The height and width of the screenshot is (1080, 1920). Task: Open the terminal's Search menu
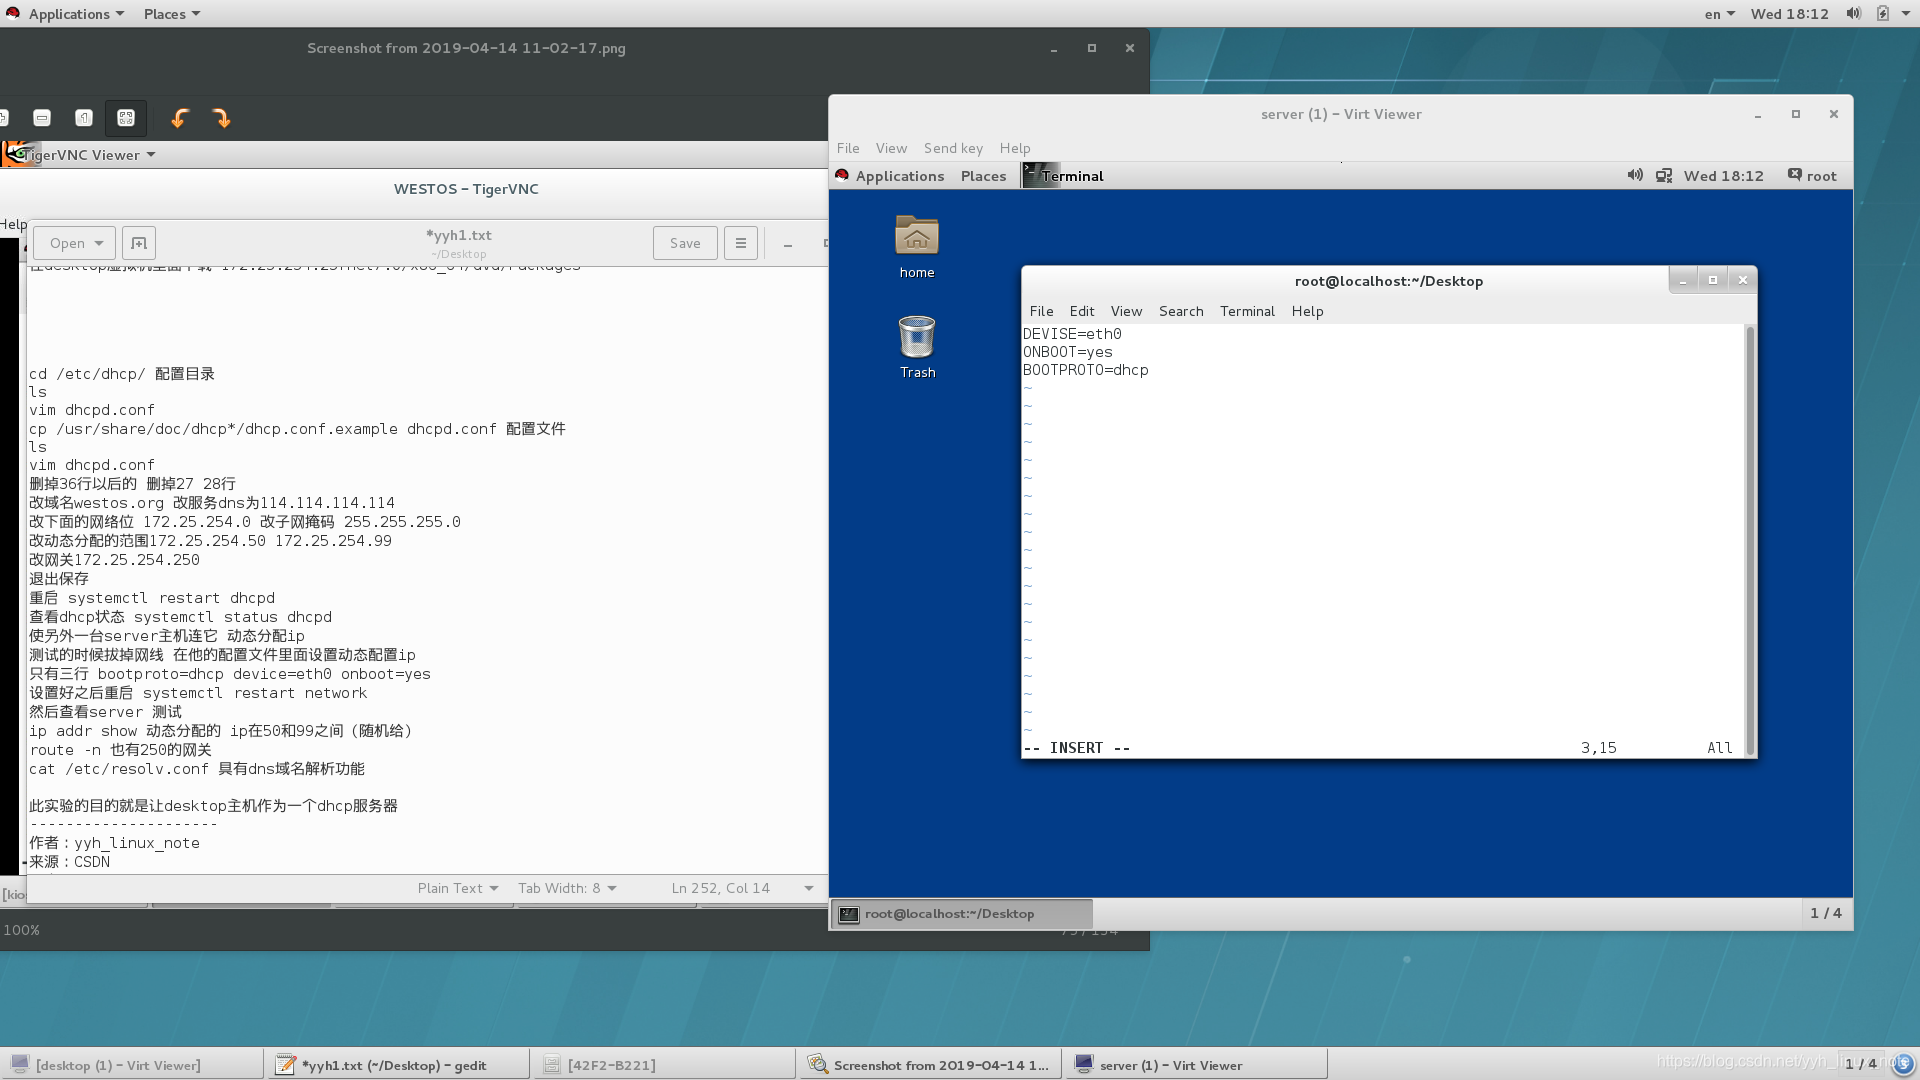point(1180,311)
